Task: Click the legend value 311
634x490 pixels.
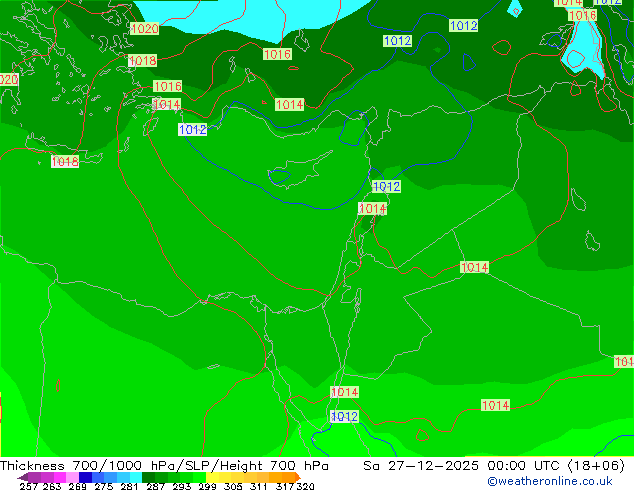Action: (x=259, y=486)
